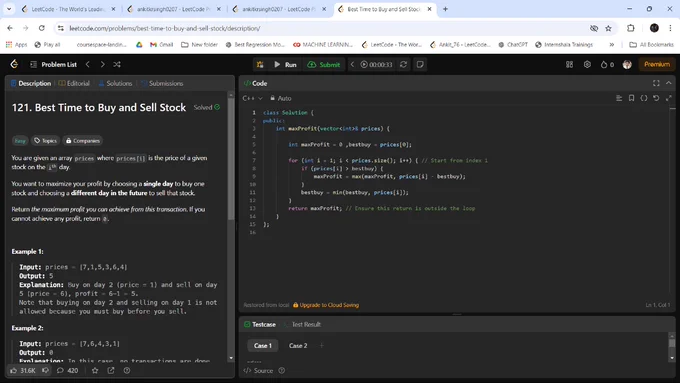Screen dimensions: 680x383
Task: Switch to the Editorial tab
Action: [x=74, y=83]
